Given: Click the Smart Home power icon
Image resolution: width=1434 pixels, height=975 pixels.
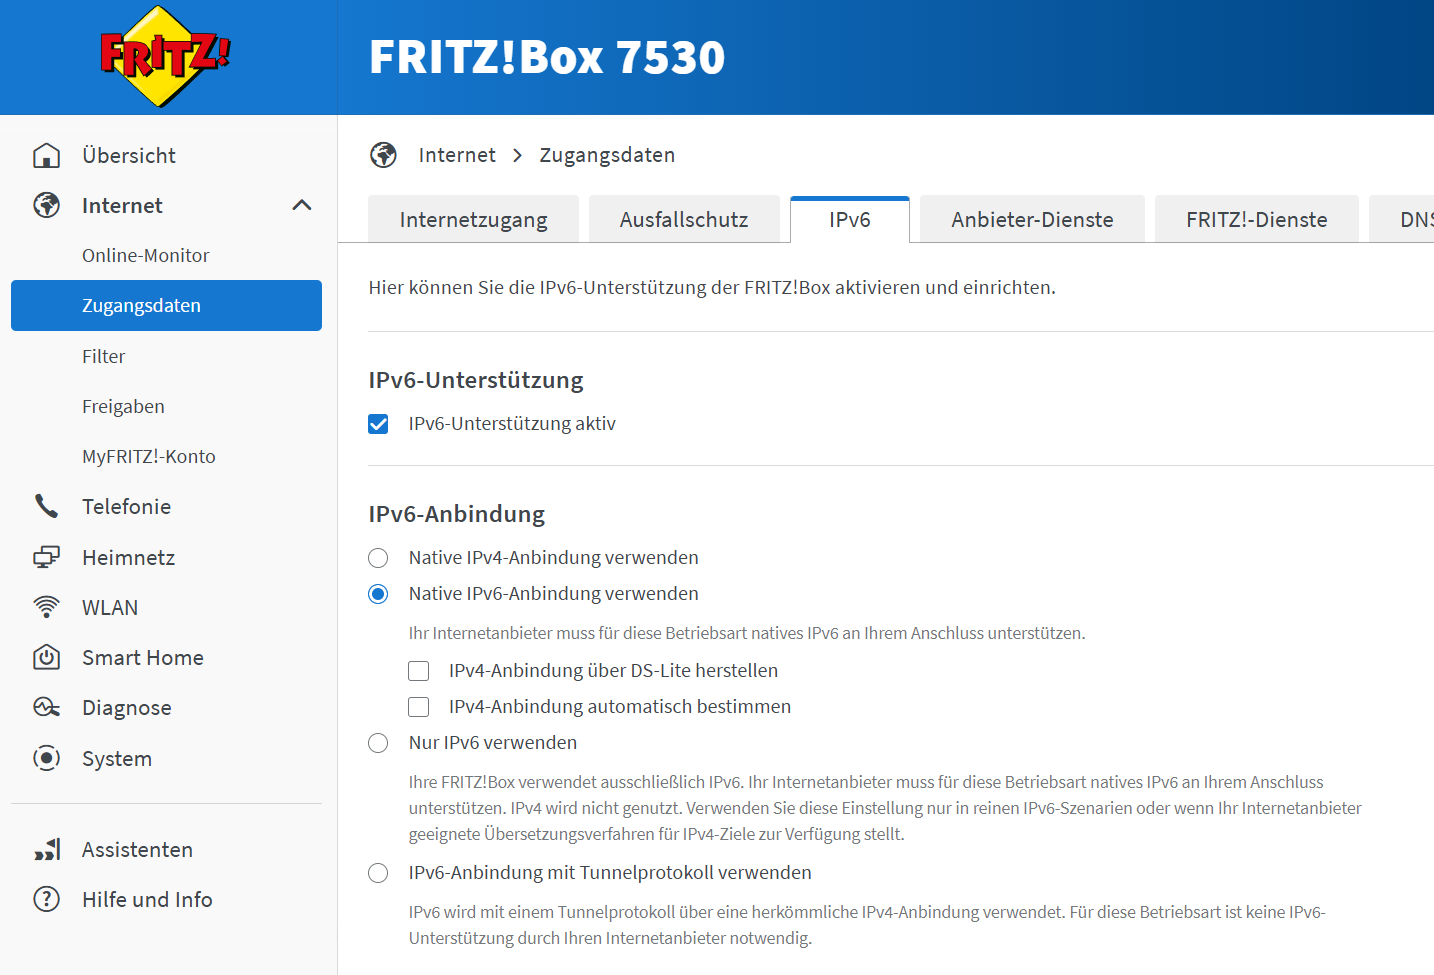Looking at the screenshot, I should coord(46,657).
